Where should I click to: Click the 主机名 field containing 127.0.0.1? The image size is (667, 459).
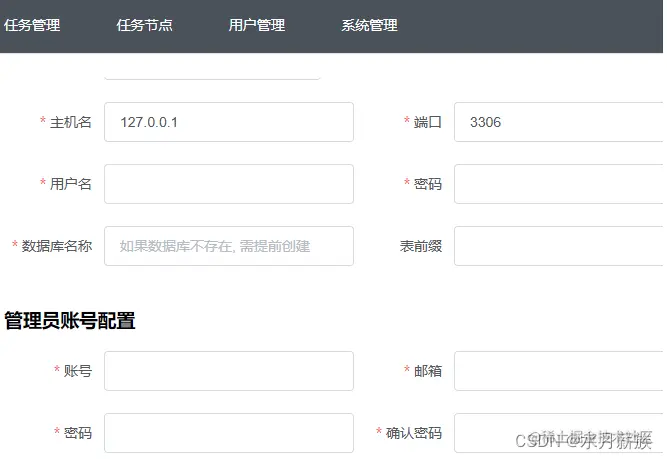[229, 122]
